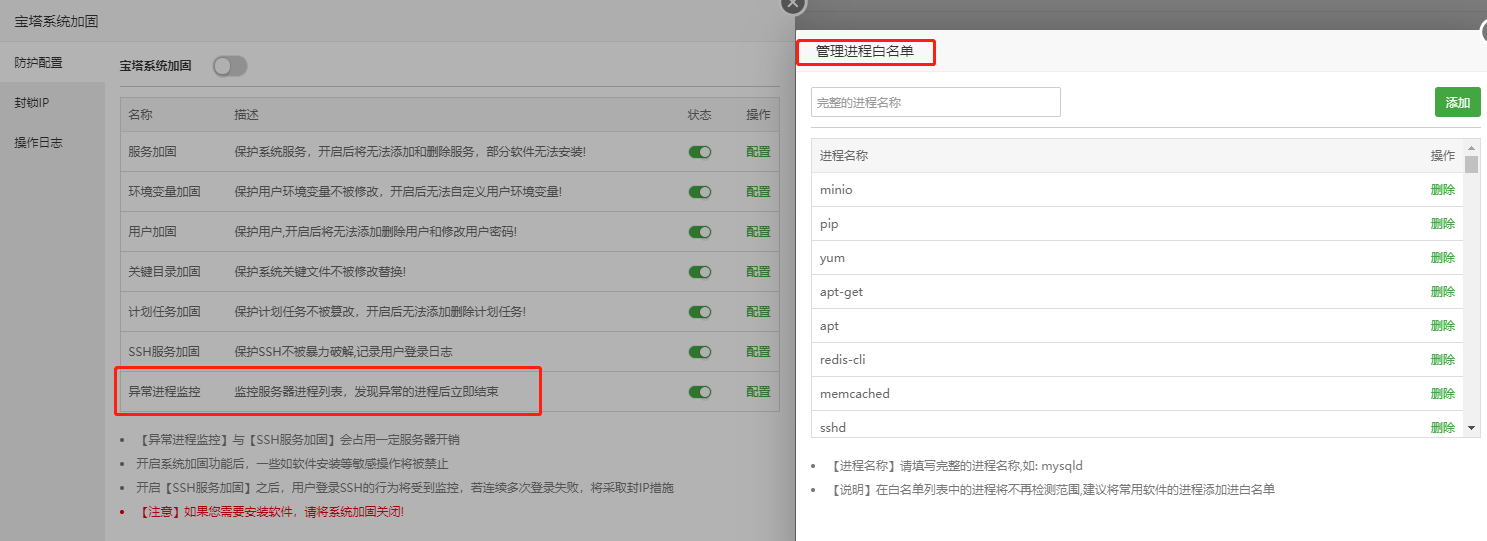Toggle SSH服务加固 status switch

pyautogui.click(x=700, y=352)
